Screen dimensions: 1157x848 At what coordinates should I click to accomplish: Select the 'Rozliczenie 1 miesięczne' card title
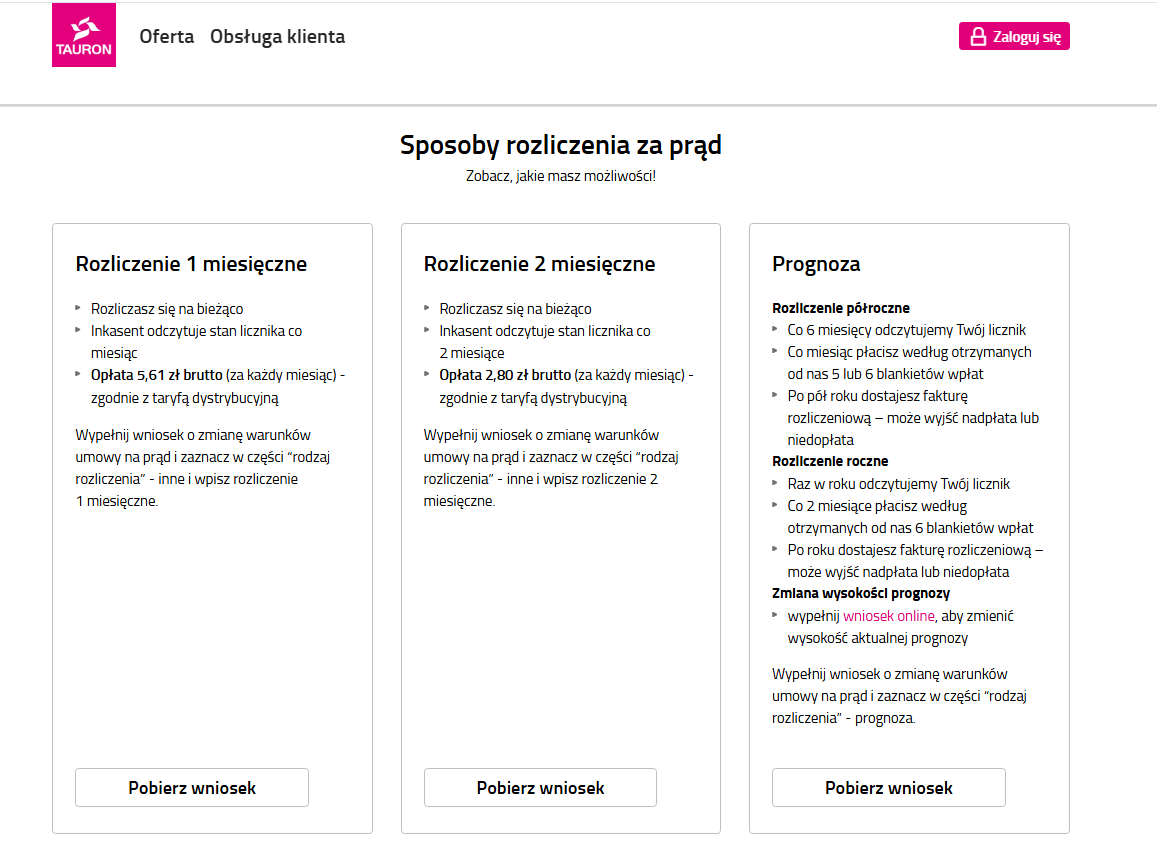click(x=191, y=265)
